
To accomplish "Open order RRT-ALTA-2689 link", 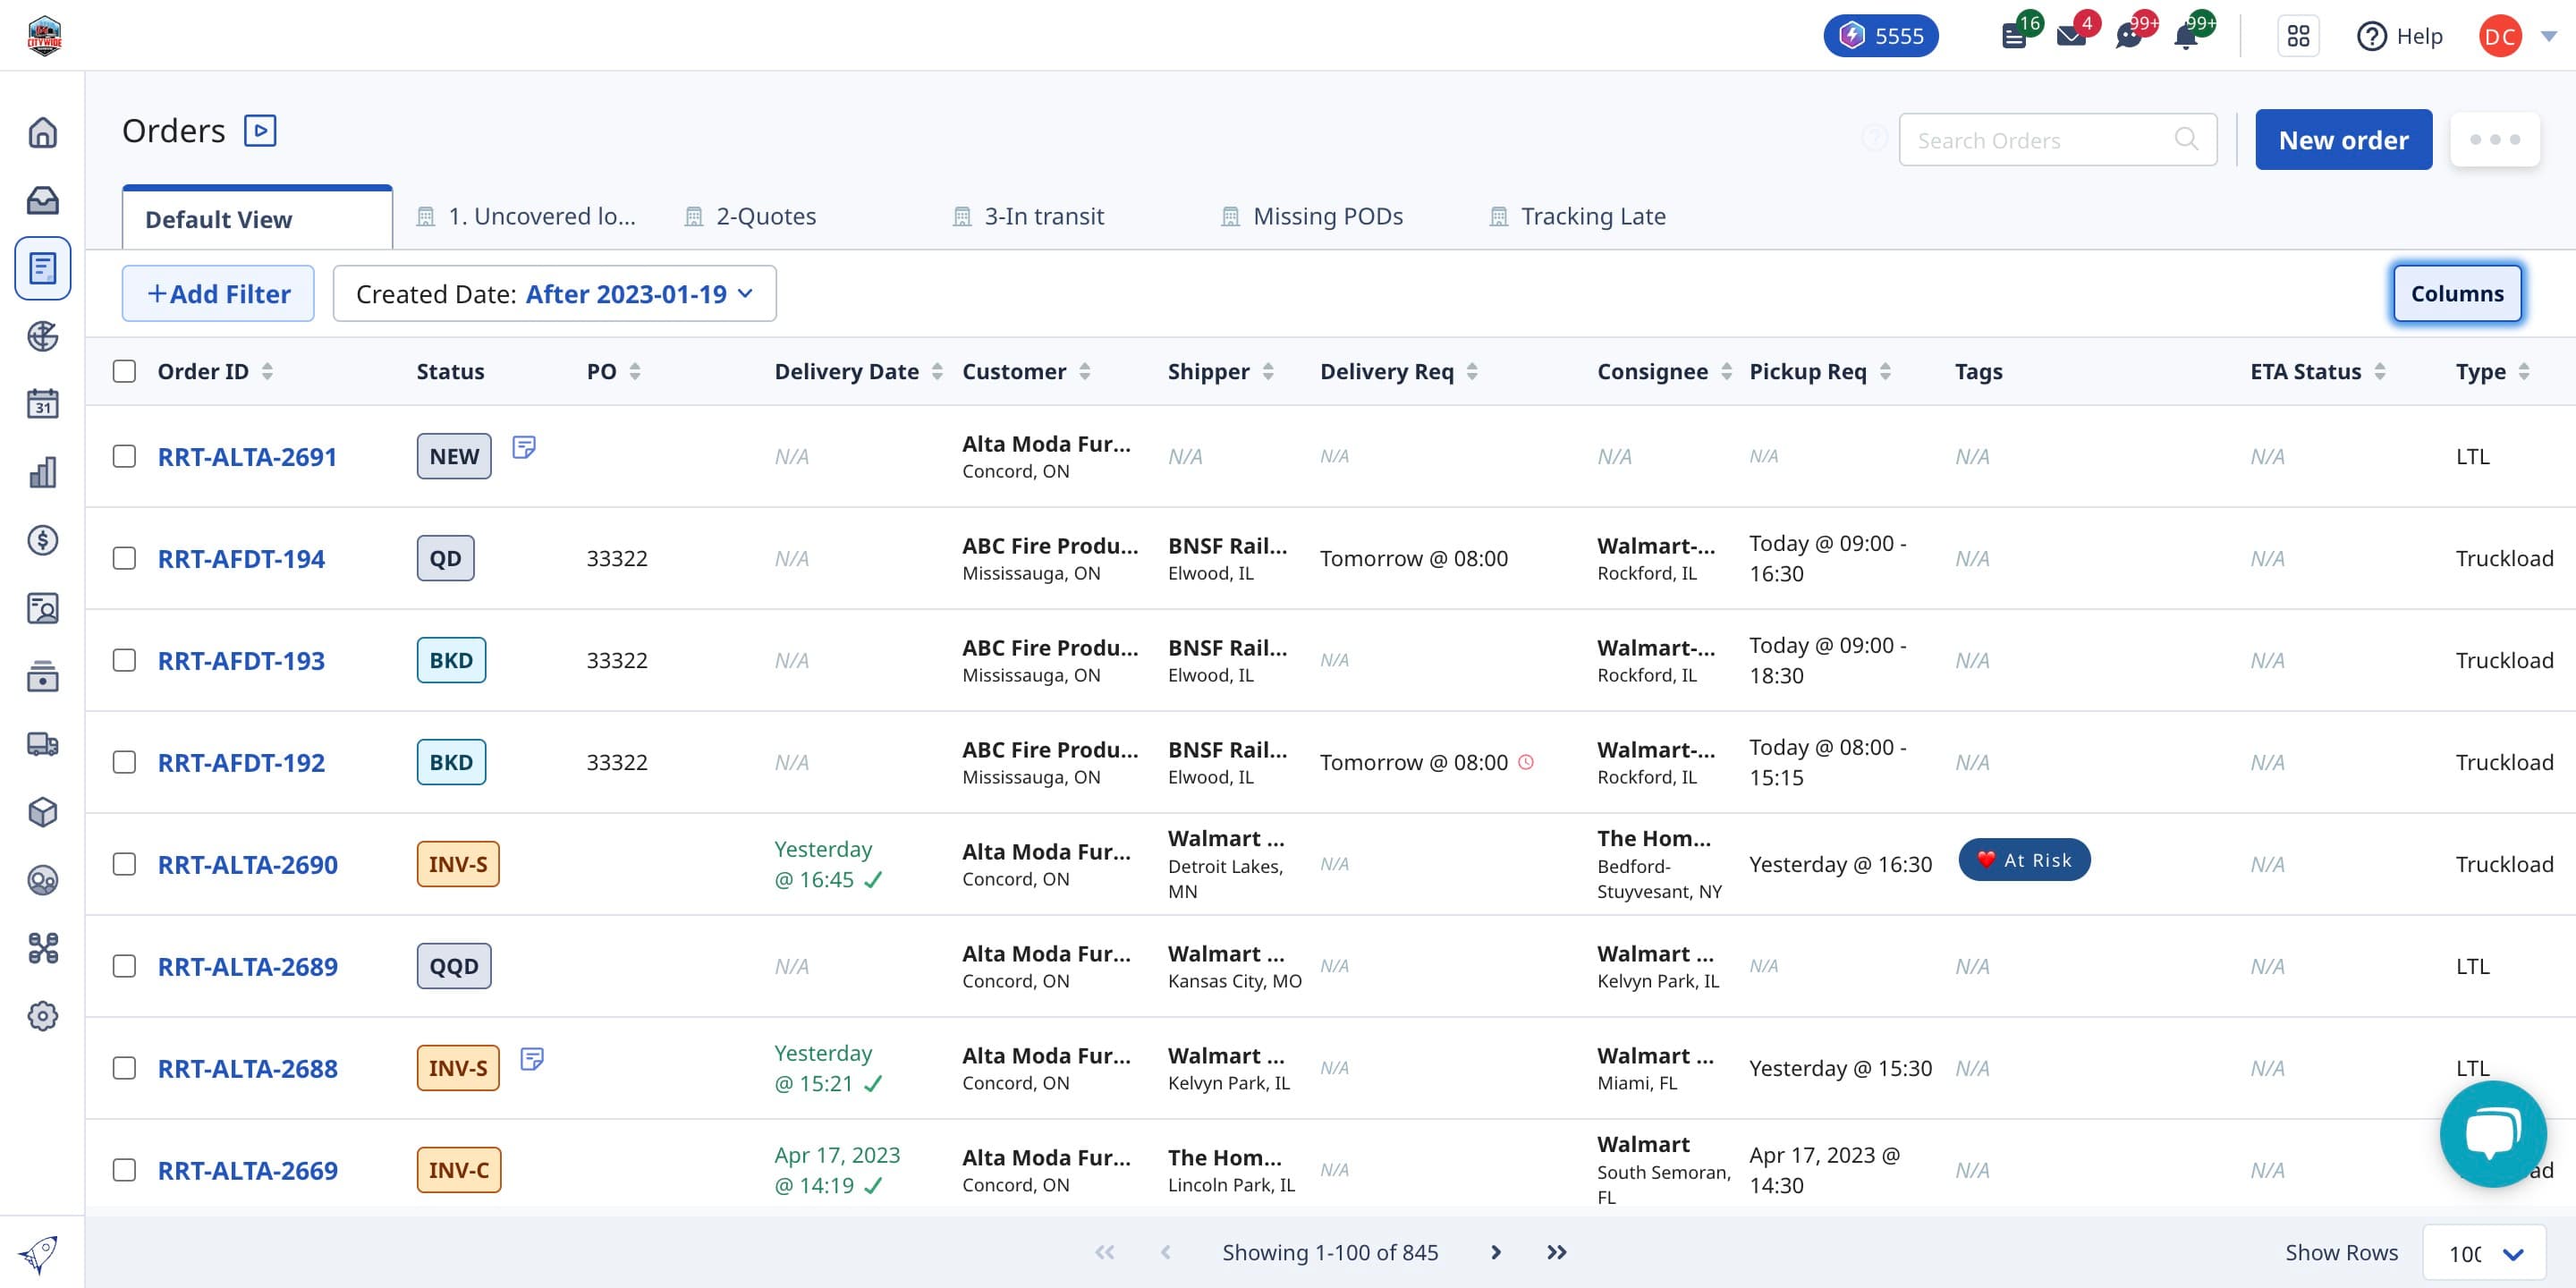I will (x=247, y=966).
